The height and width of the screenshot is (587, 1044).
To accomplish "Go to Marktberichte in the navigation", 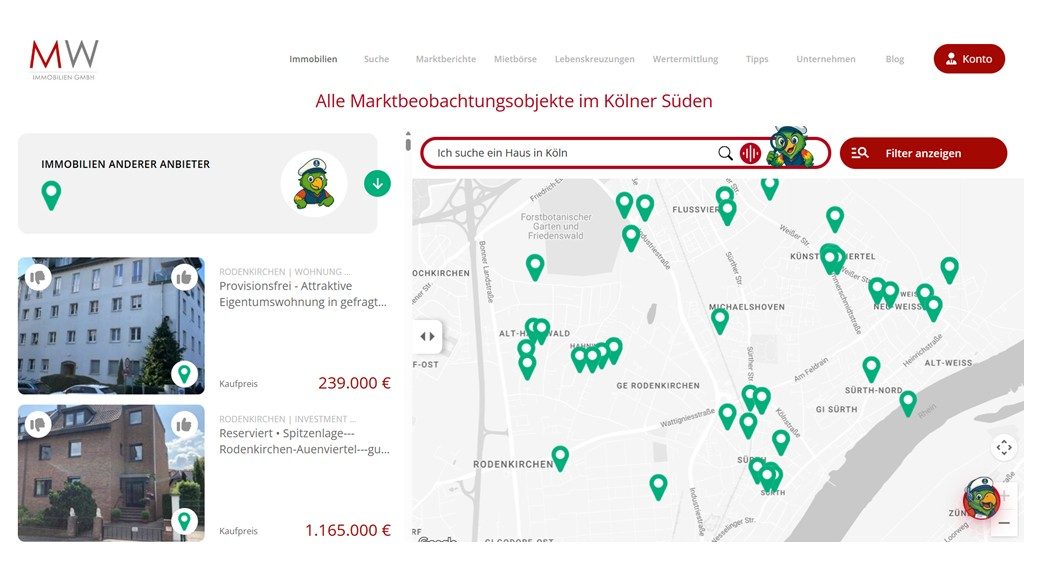I will pos(445,59).
